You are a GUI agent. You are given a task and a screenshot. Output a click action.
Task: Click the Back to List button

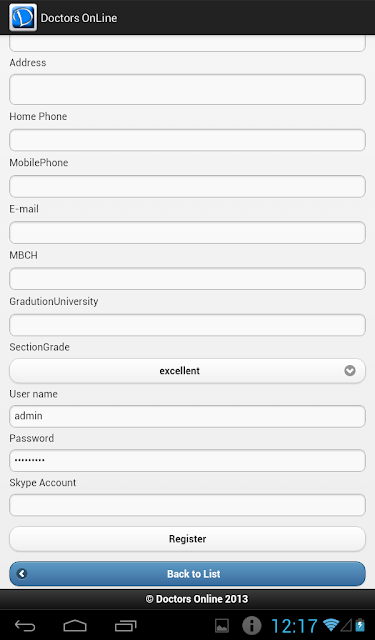pos(187,573)
